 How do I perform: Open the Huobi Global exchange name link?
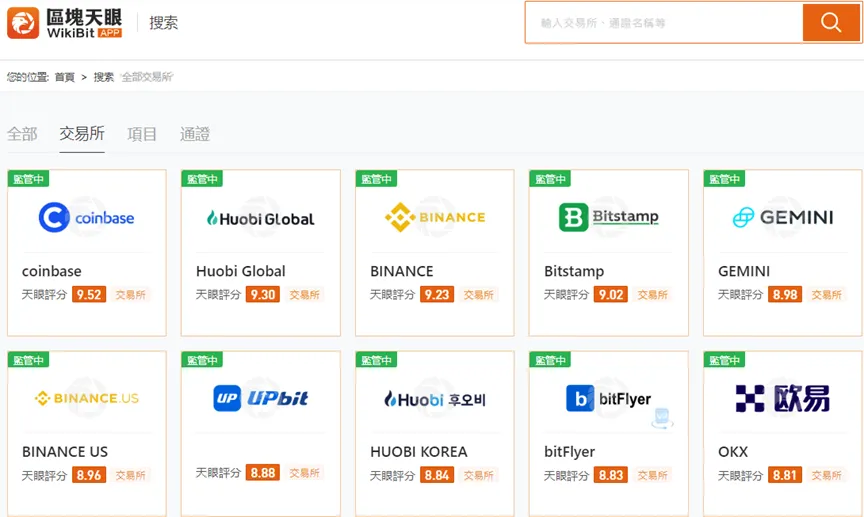(x=241, y=271)
